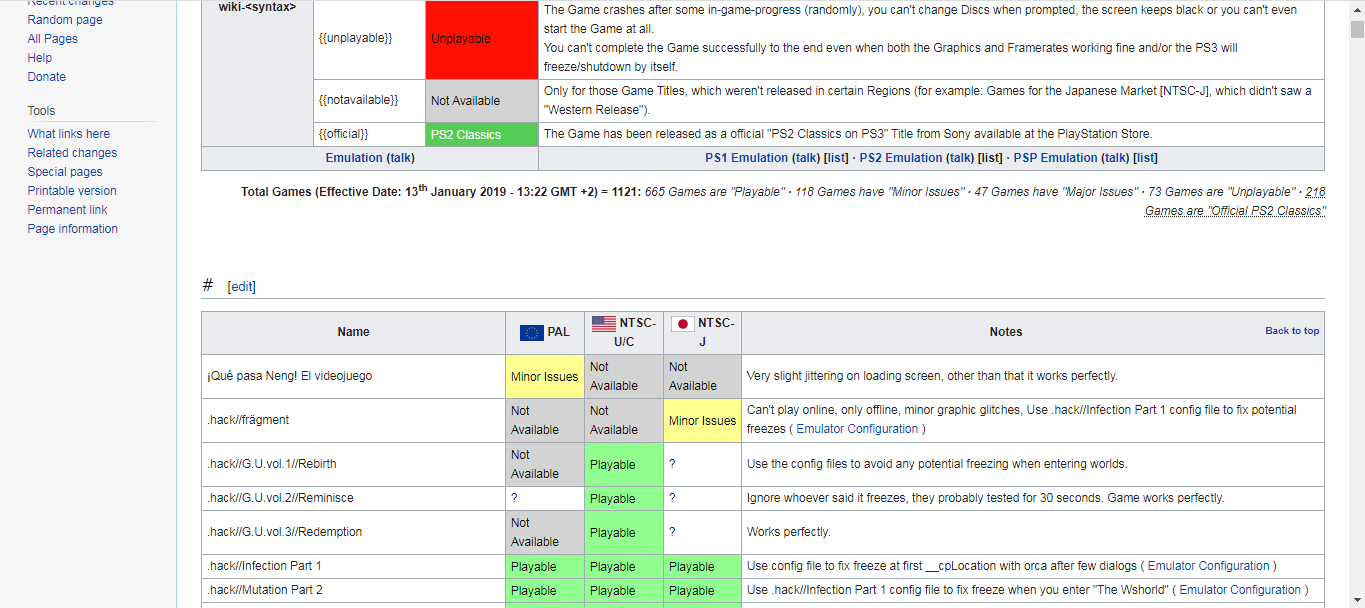The height and width of the screenshot is (608, 1365).
Task: Click the Name column header
Action: tap(353, 332)
